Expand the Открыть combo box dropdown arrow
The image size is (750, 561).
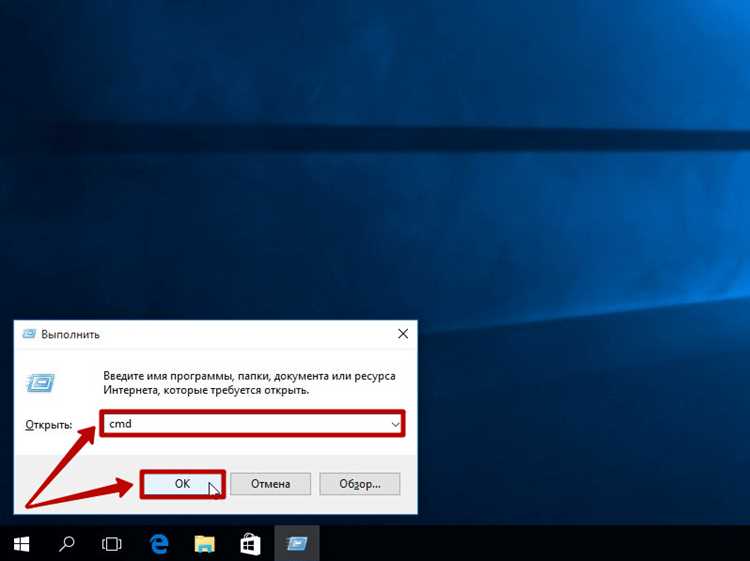pos(395,424)
